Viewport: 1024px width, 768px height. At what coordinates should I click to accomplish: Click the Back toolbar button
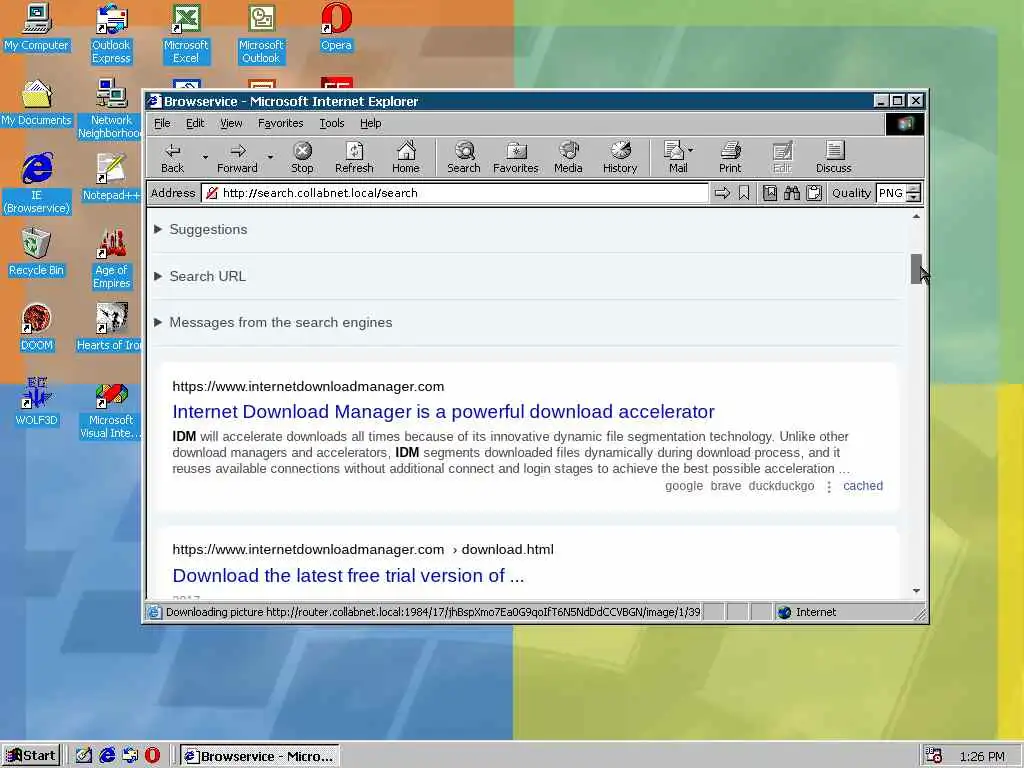pos(172,158)
